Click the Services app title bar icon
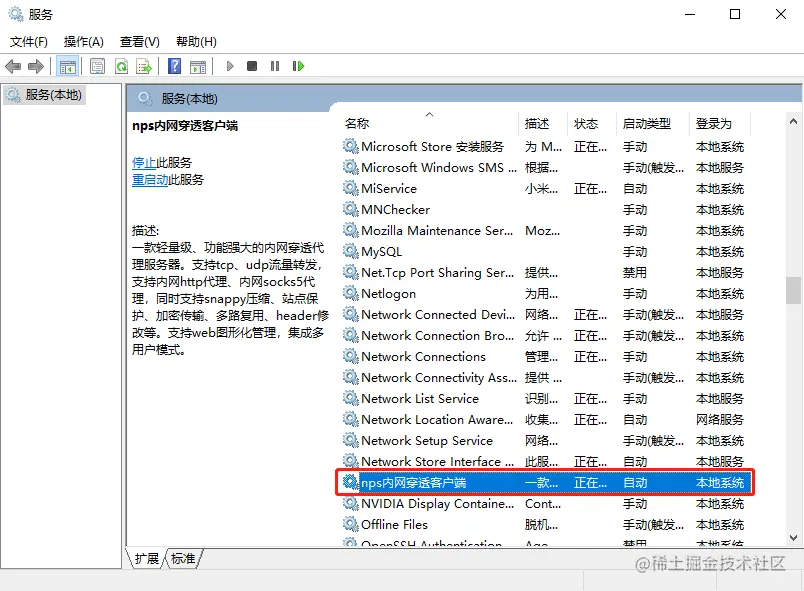The image size is (804, 591). point(16,14)
